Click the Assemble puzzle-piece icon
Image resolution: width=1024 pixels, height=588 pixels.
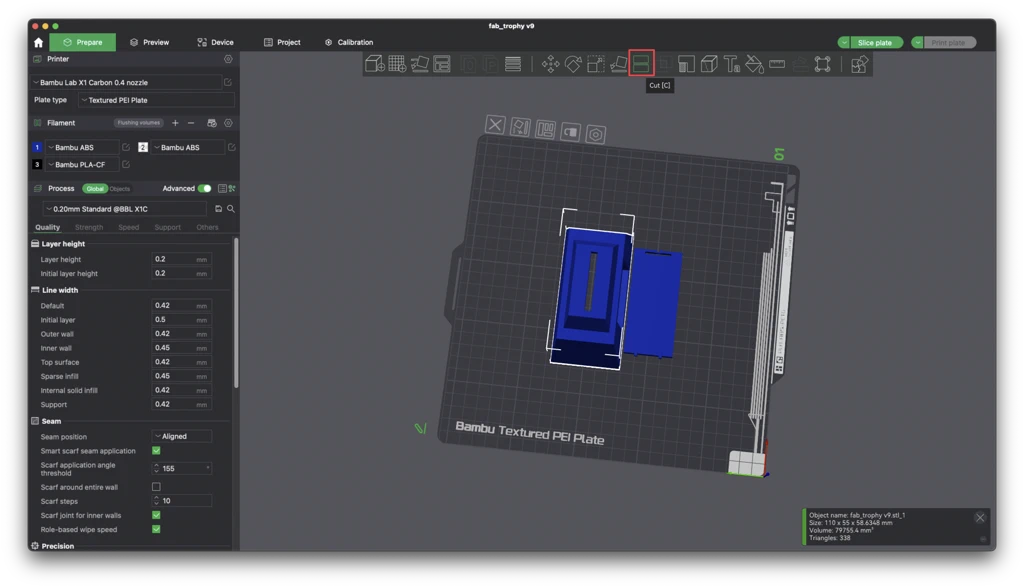pyautogui.click(x=859, y=63)
